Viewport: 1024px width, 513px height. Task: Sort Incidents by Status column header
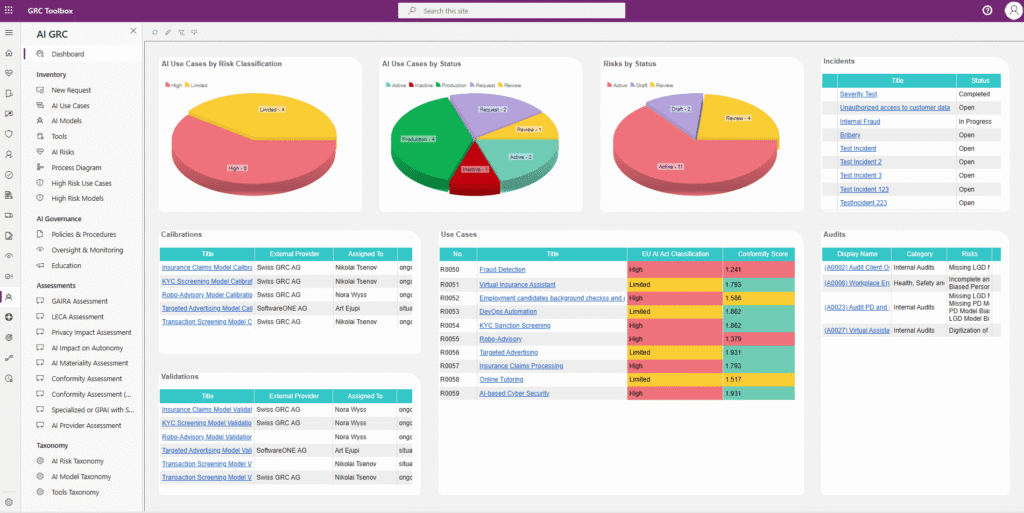(x=980, y=81)
